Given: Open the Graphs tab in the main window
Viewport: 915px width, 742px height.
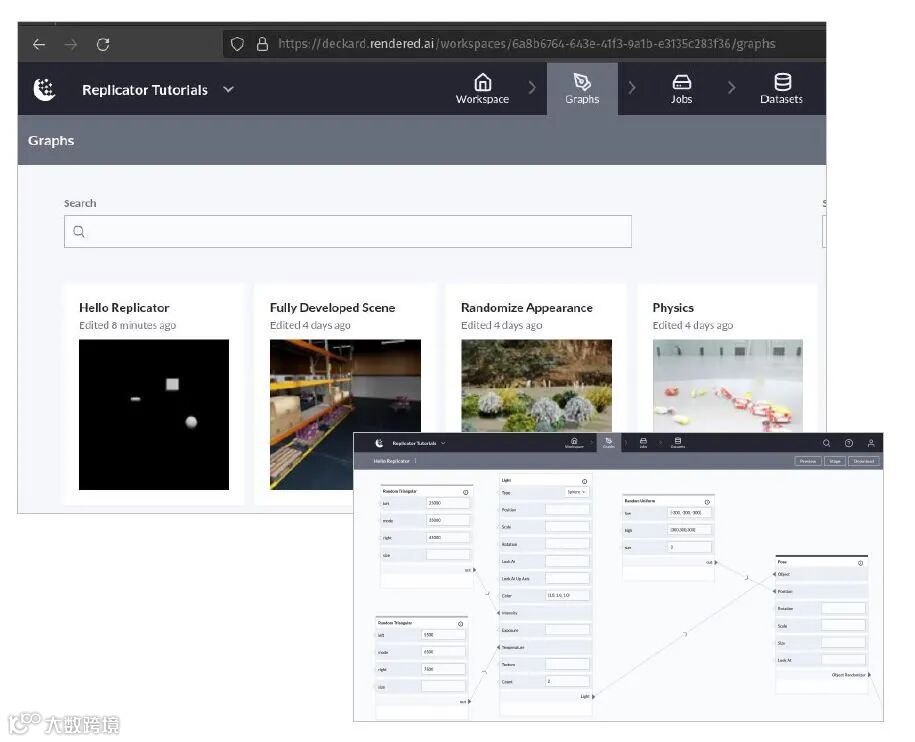Looking at the screenshot, I should pyautogui.click(x=582, y=89).
